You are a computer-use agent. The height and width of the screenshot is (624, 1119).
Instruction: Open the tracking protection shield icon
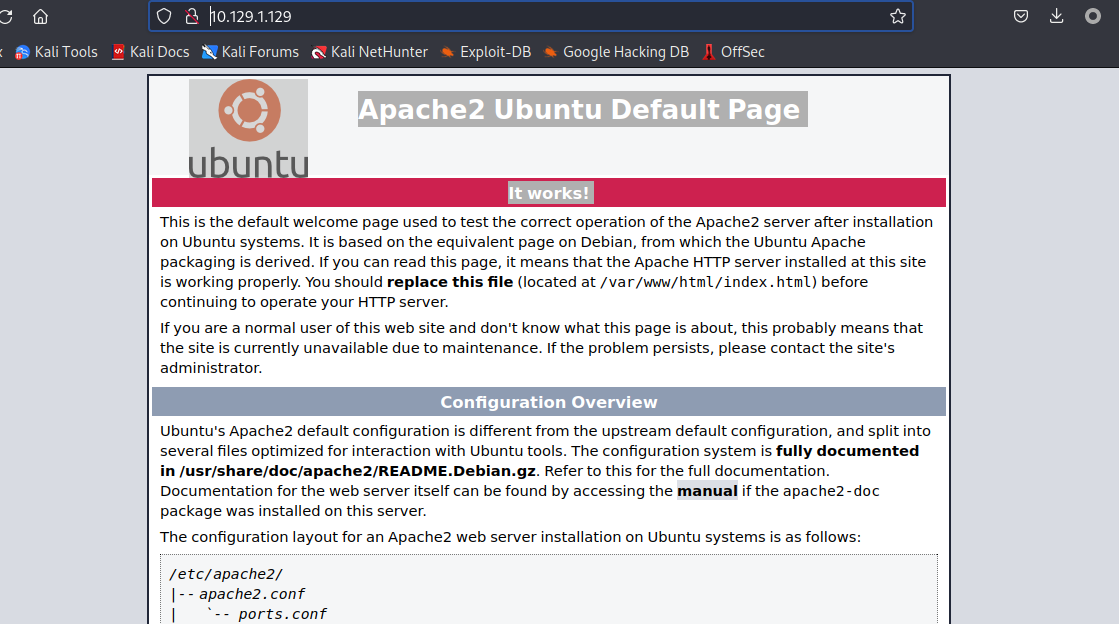[x=164, y=16]
